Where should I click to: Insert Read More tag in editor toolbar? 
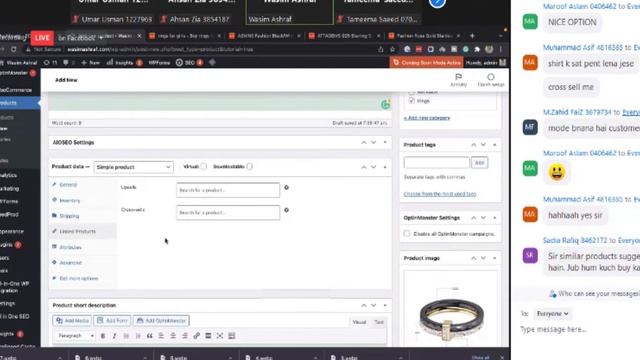pos(208,336)
